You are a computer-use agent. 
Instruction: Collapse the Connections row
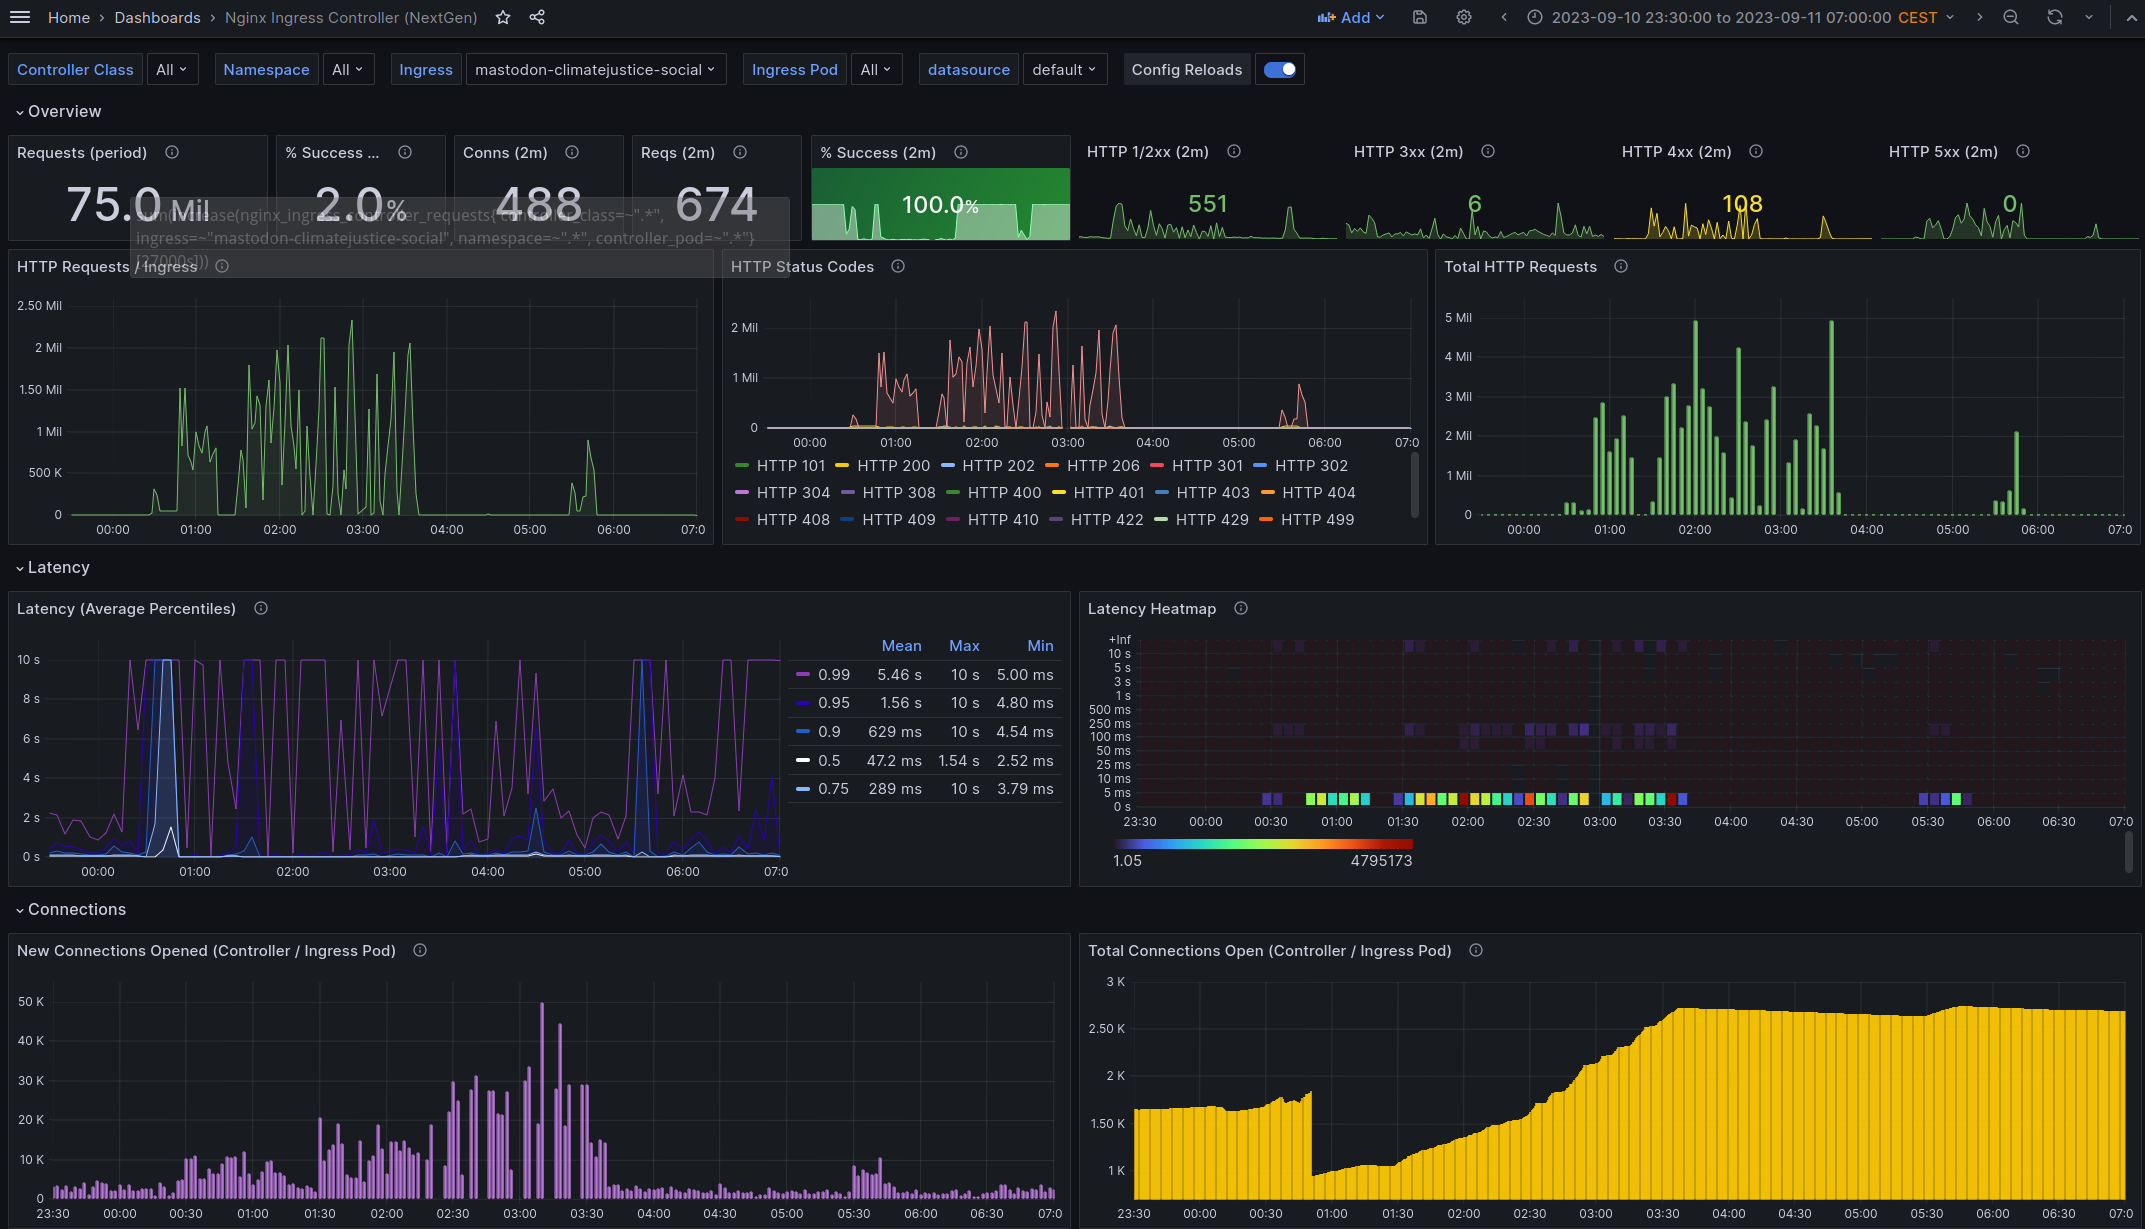[70, 909]
